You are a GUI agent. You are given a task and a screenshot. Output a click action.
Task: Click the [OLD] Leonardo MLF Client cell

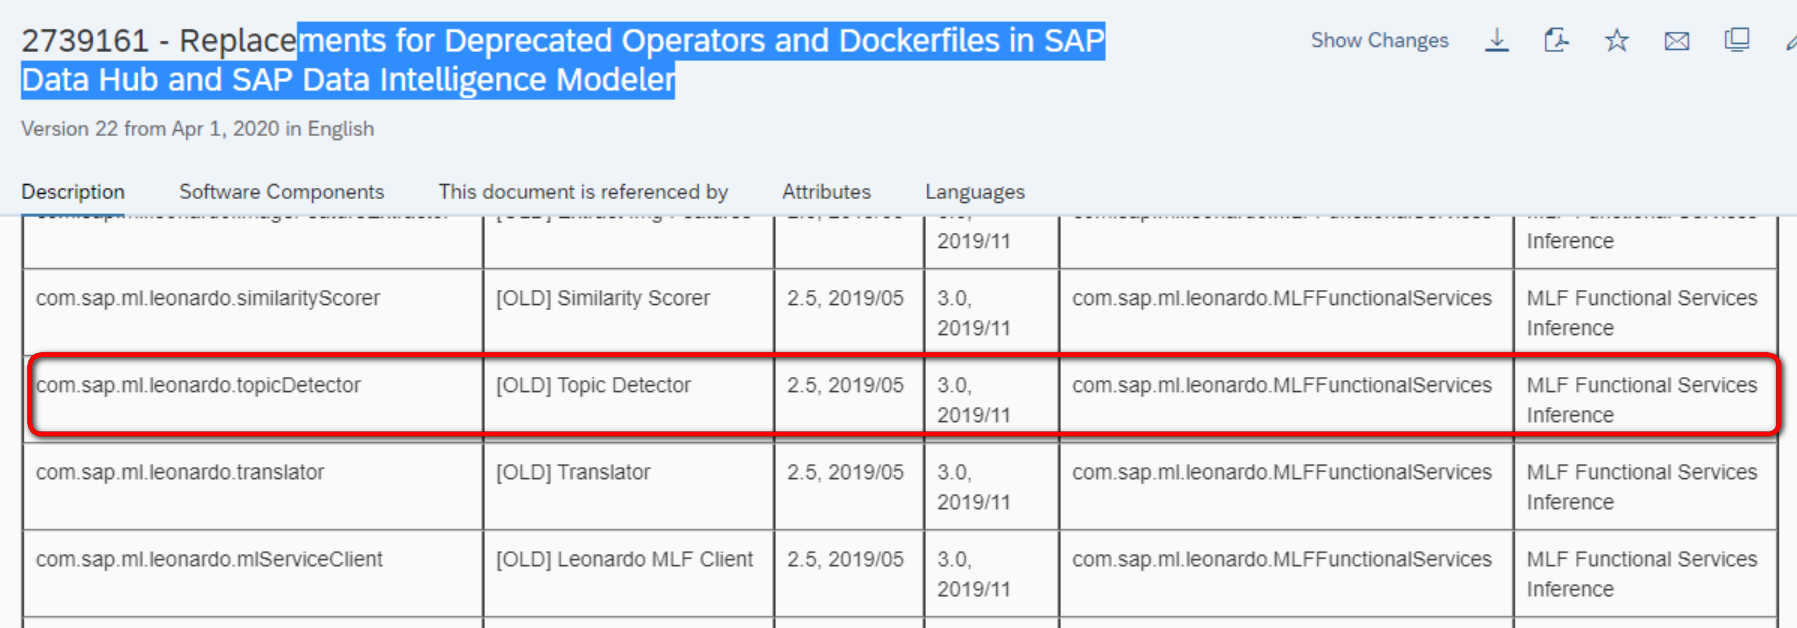pyautogui.click(x=628, y=573)
